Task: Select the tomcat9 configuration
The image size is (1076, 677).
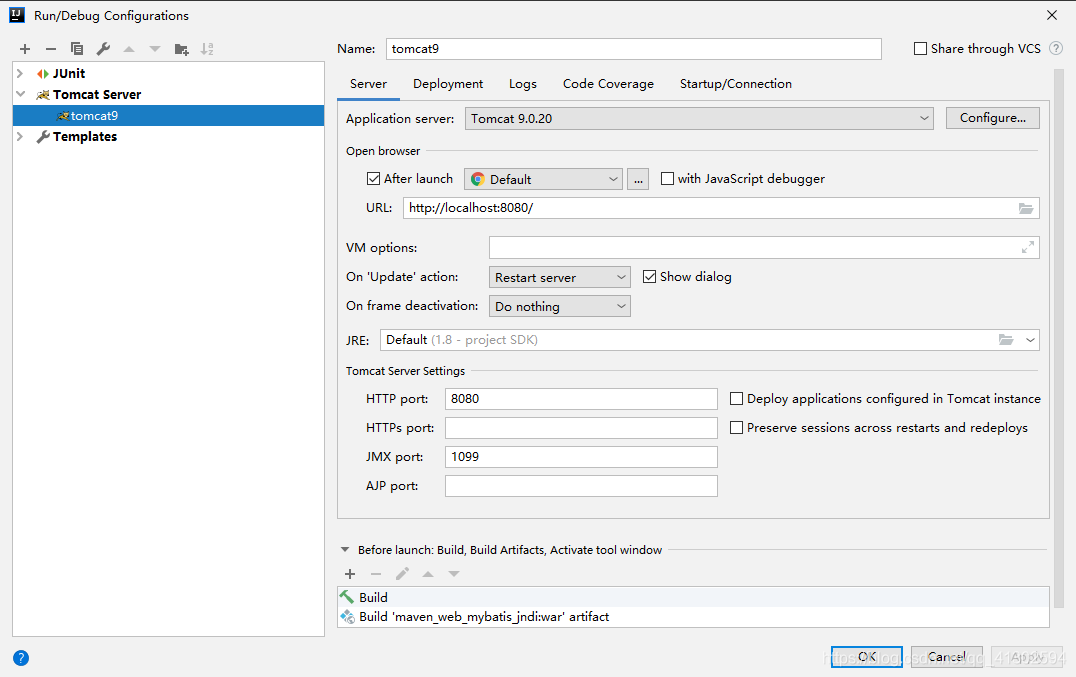Action: 168,115
